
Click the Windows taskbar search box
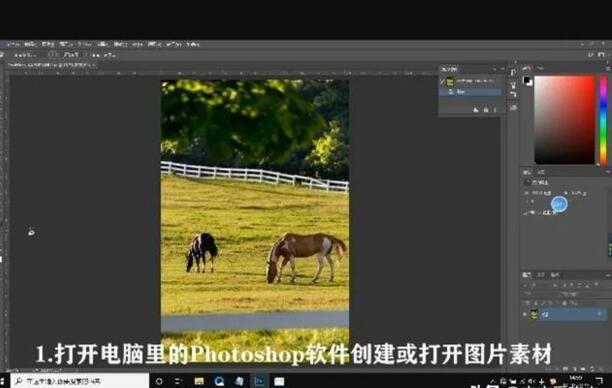(x=80, y=381)
